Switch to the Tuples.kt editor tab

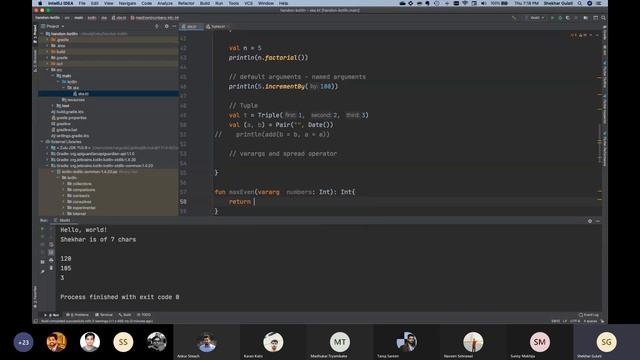[217, 27]
